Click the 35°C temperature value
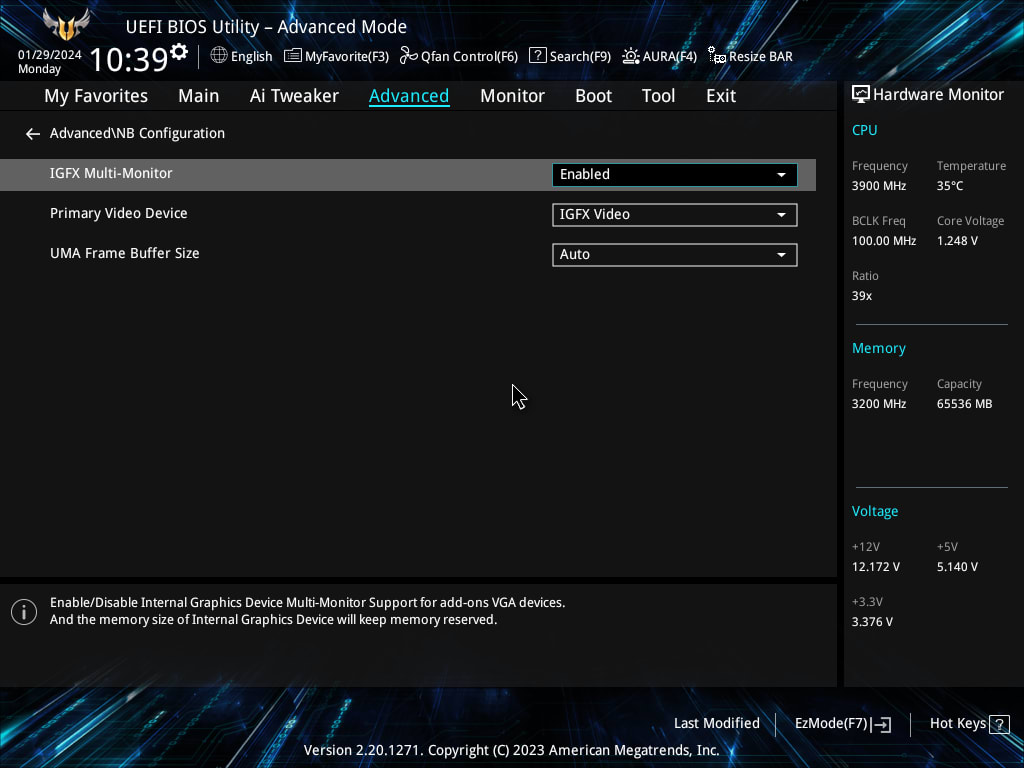Screen dimensions: 1024x768 click(950, 186)
